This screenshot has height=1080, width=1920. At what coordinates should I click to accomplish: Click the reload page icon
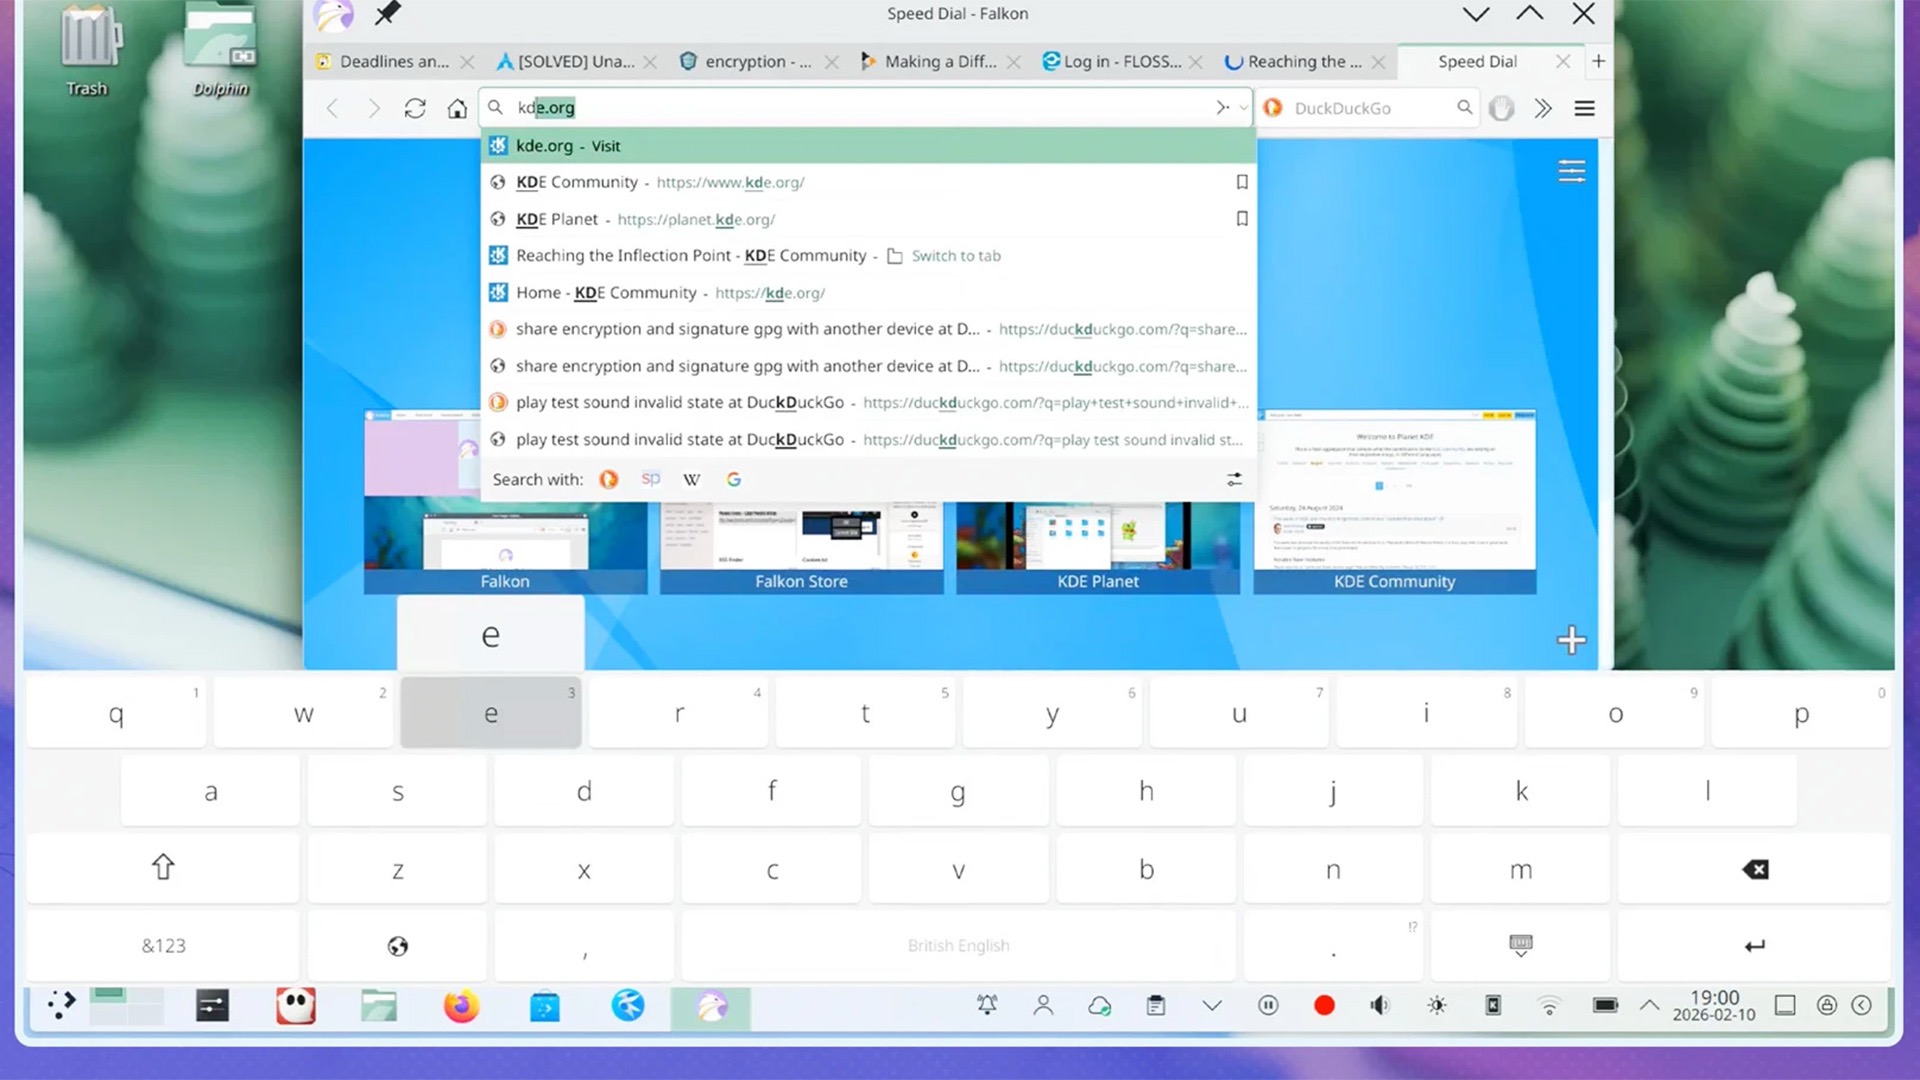(x=415, y=108)
